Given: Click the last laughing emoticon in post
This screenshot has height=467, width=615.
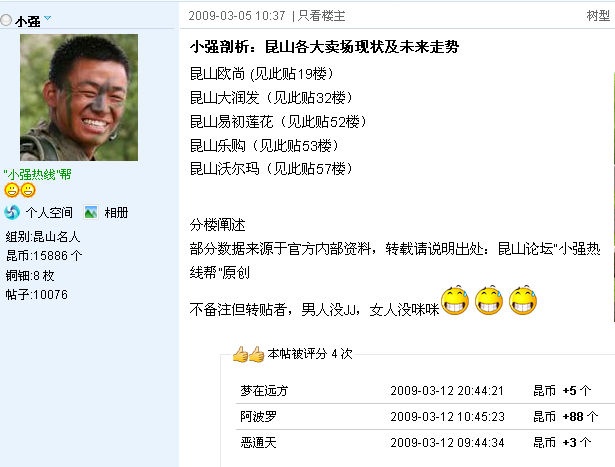Looking at the screenshot, I should 523,300.
